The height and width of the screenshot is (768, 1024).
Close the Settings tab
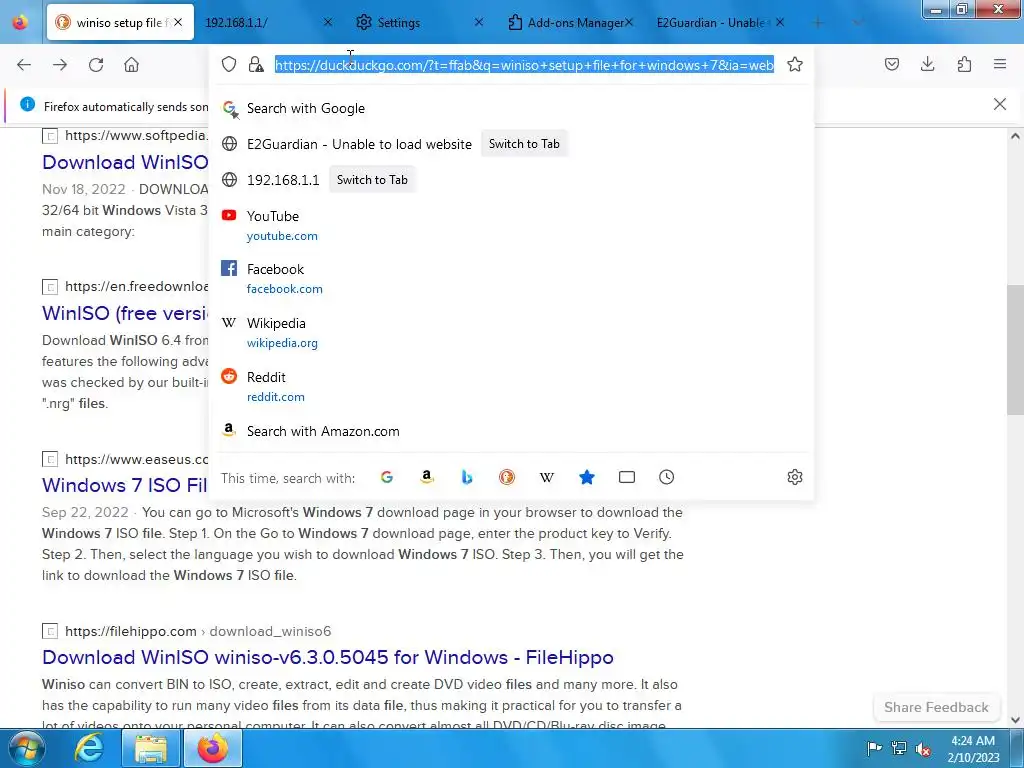(x=479, y=22)
